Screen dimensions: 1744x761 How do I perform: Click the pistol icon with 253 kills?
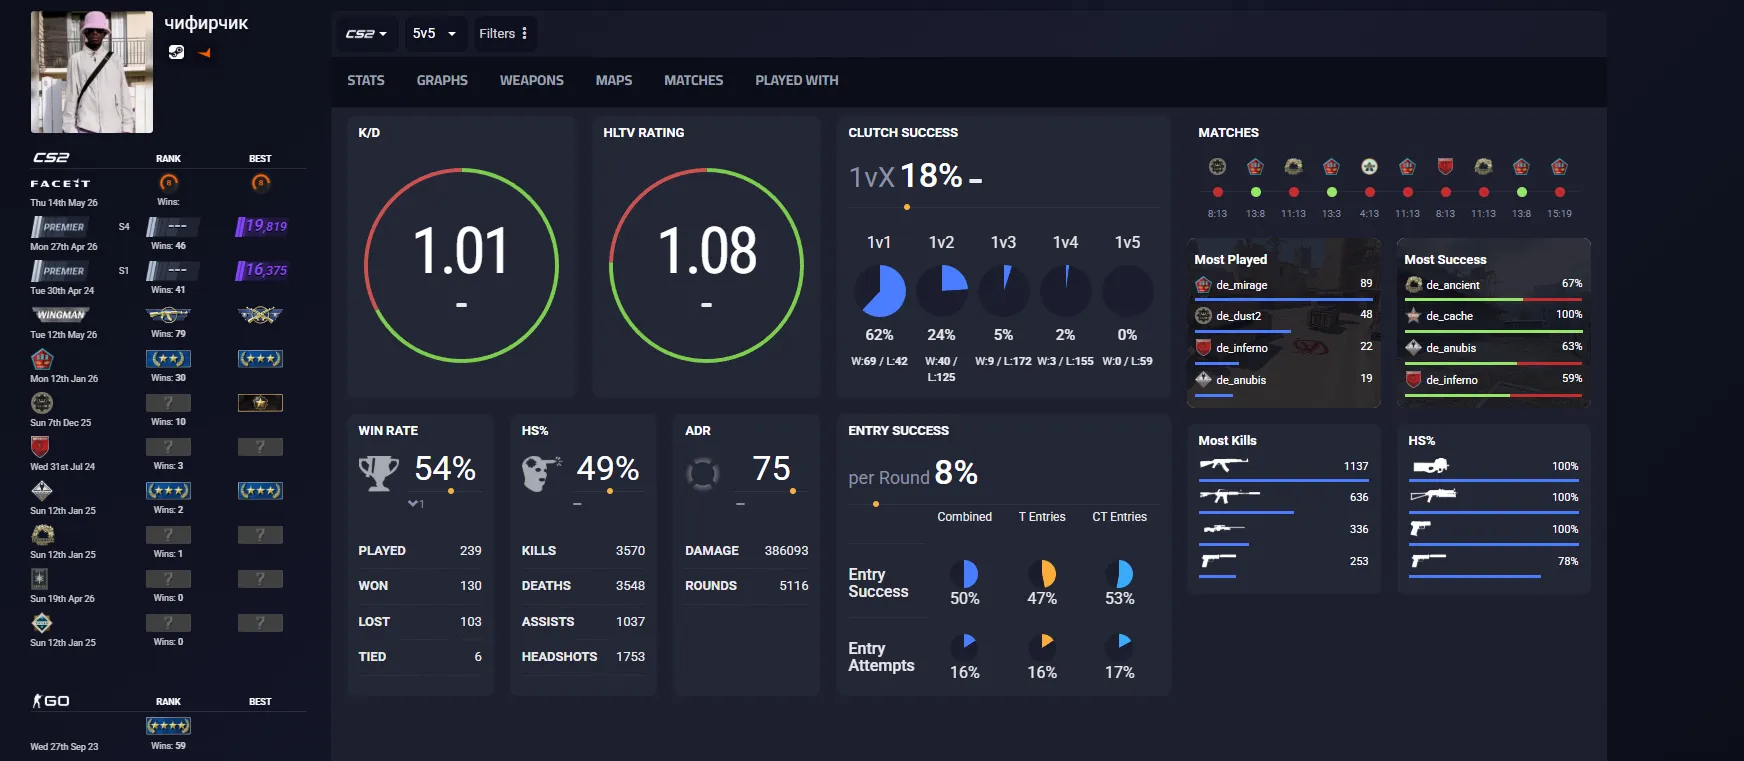[x=1218, y=561]
